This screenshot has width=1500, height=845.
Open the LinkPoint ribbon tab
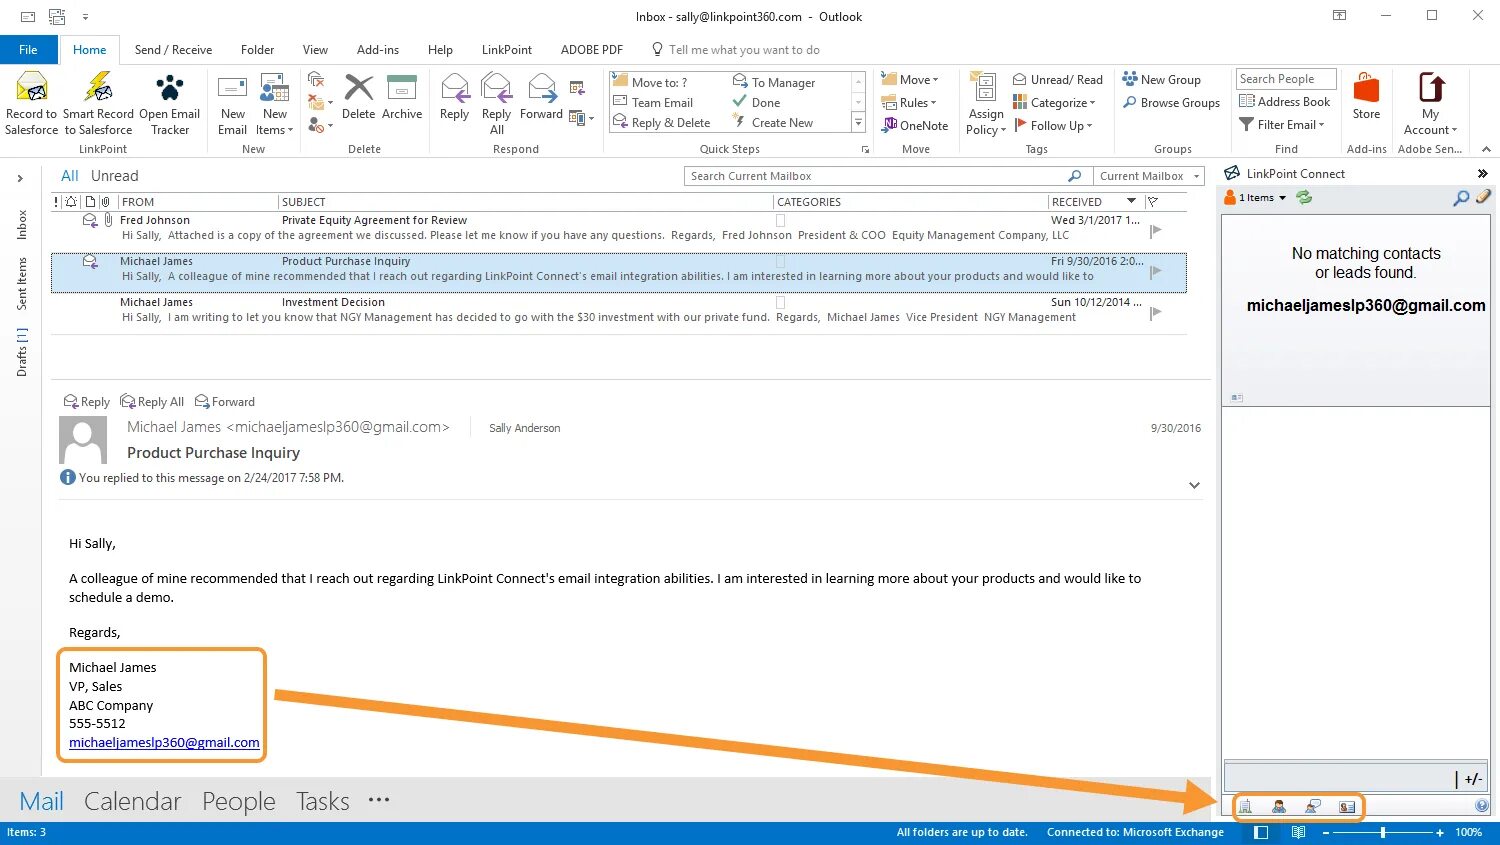(507, 49)
